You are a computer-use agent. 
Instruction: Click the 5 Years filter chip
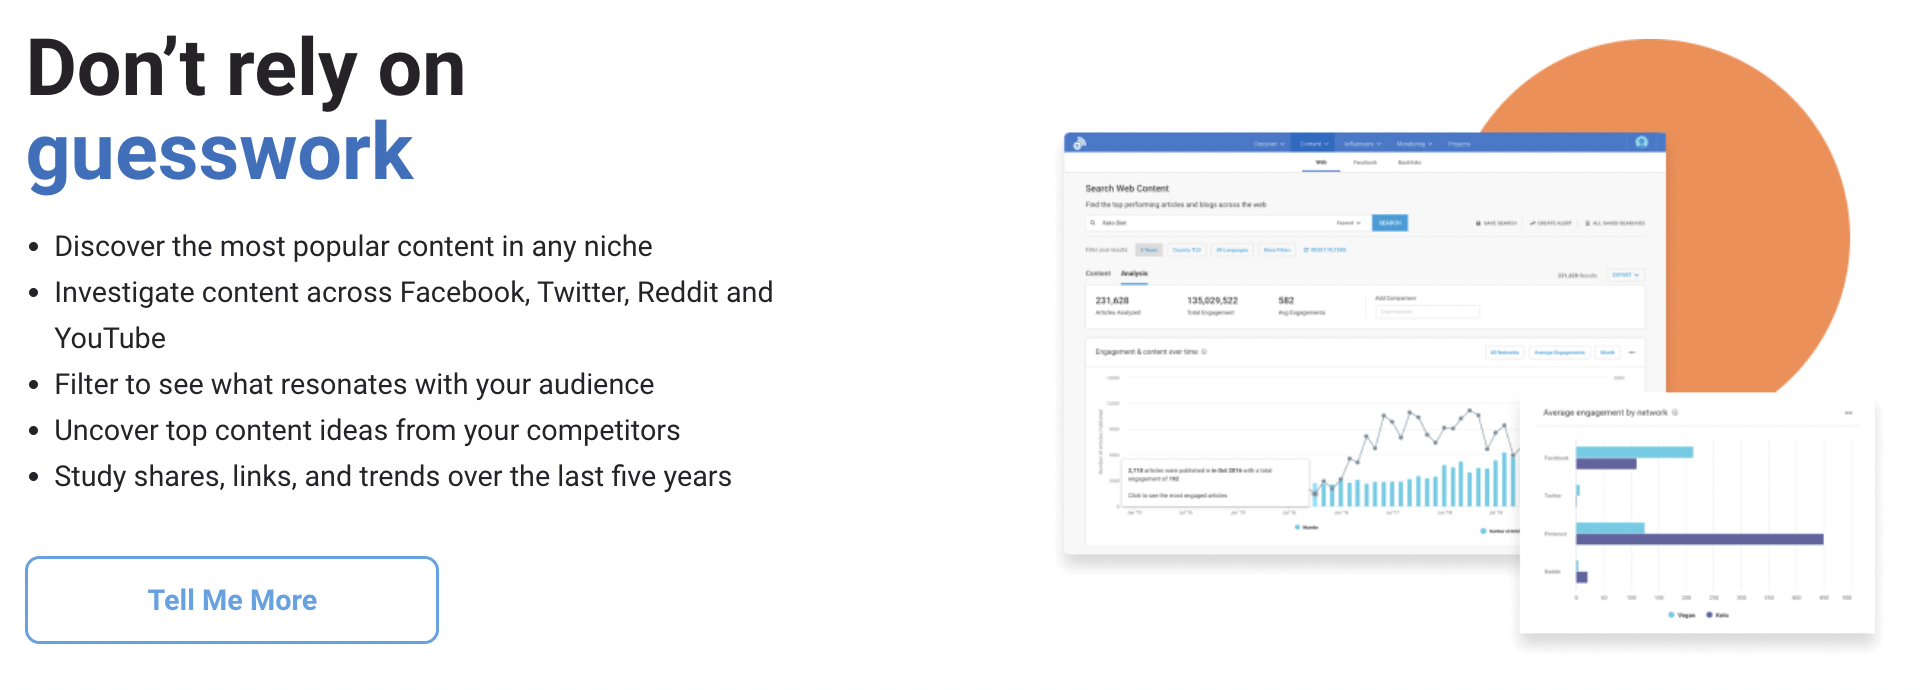click(x=1149, y=250)
